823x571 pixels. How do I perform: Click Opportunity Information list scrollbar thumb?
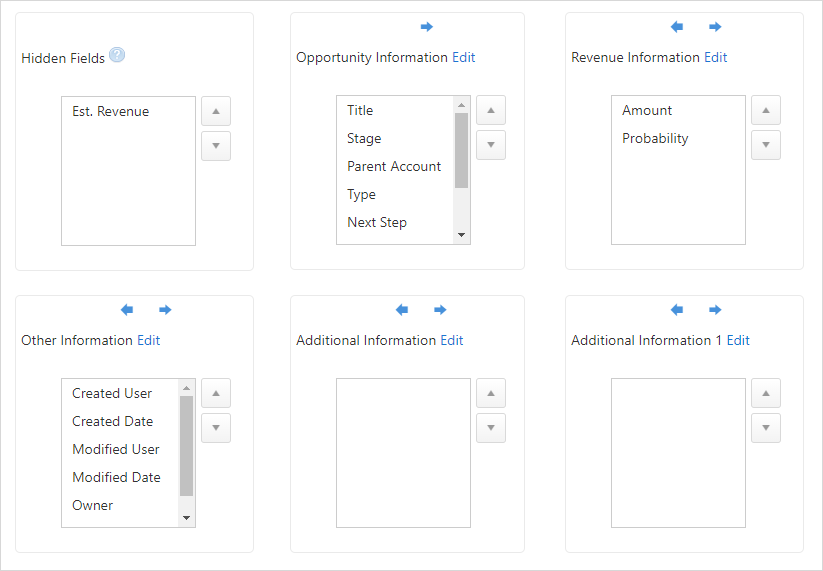pos(461,150)
